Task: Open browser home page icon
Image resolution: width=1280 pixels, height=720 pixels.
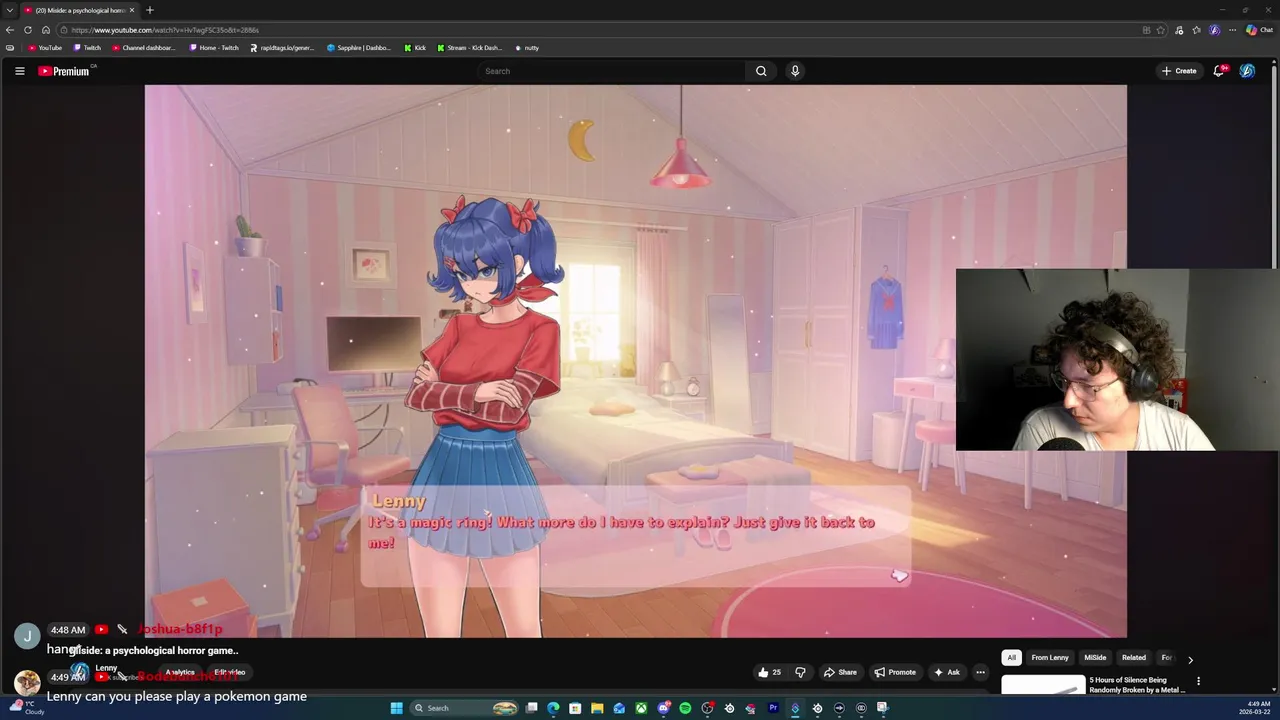Action: click(x=46, y=30)
